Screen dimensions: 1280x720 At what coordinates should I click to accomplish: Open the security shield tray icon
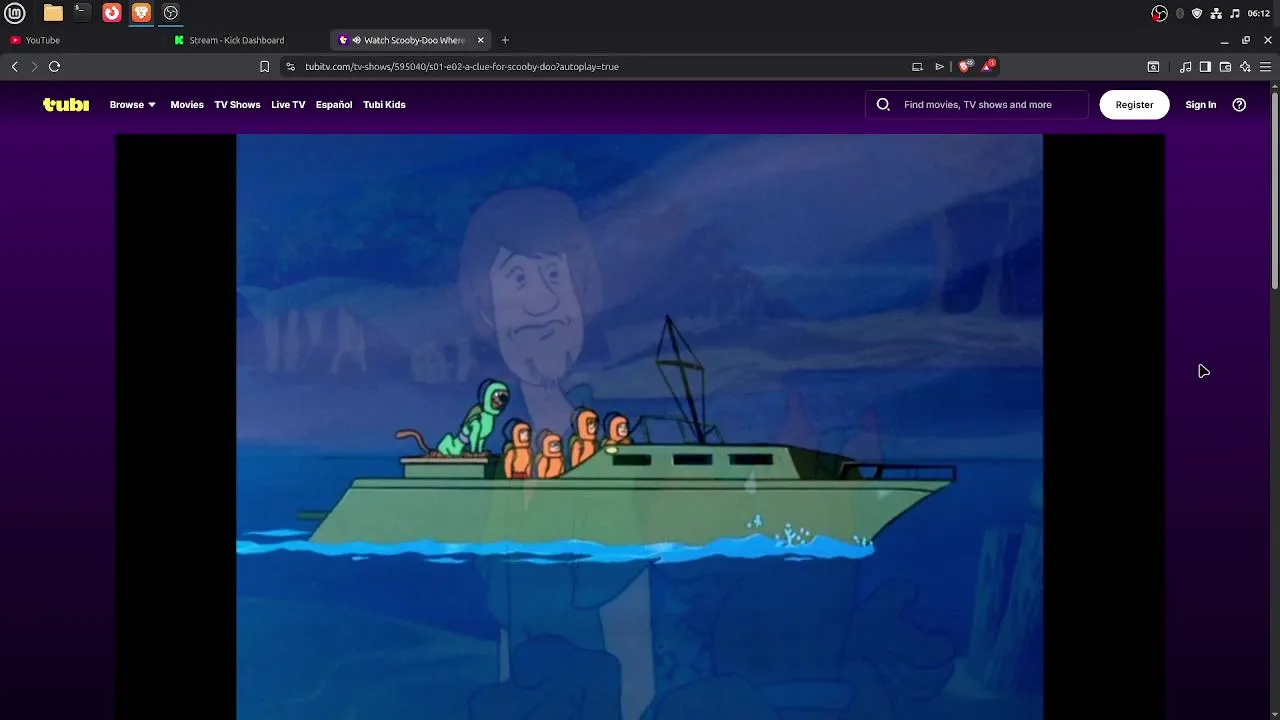[x=1197, y=13]
